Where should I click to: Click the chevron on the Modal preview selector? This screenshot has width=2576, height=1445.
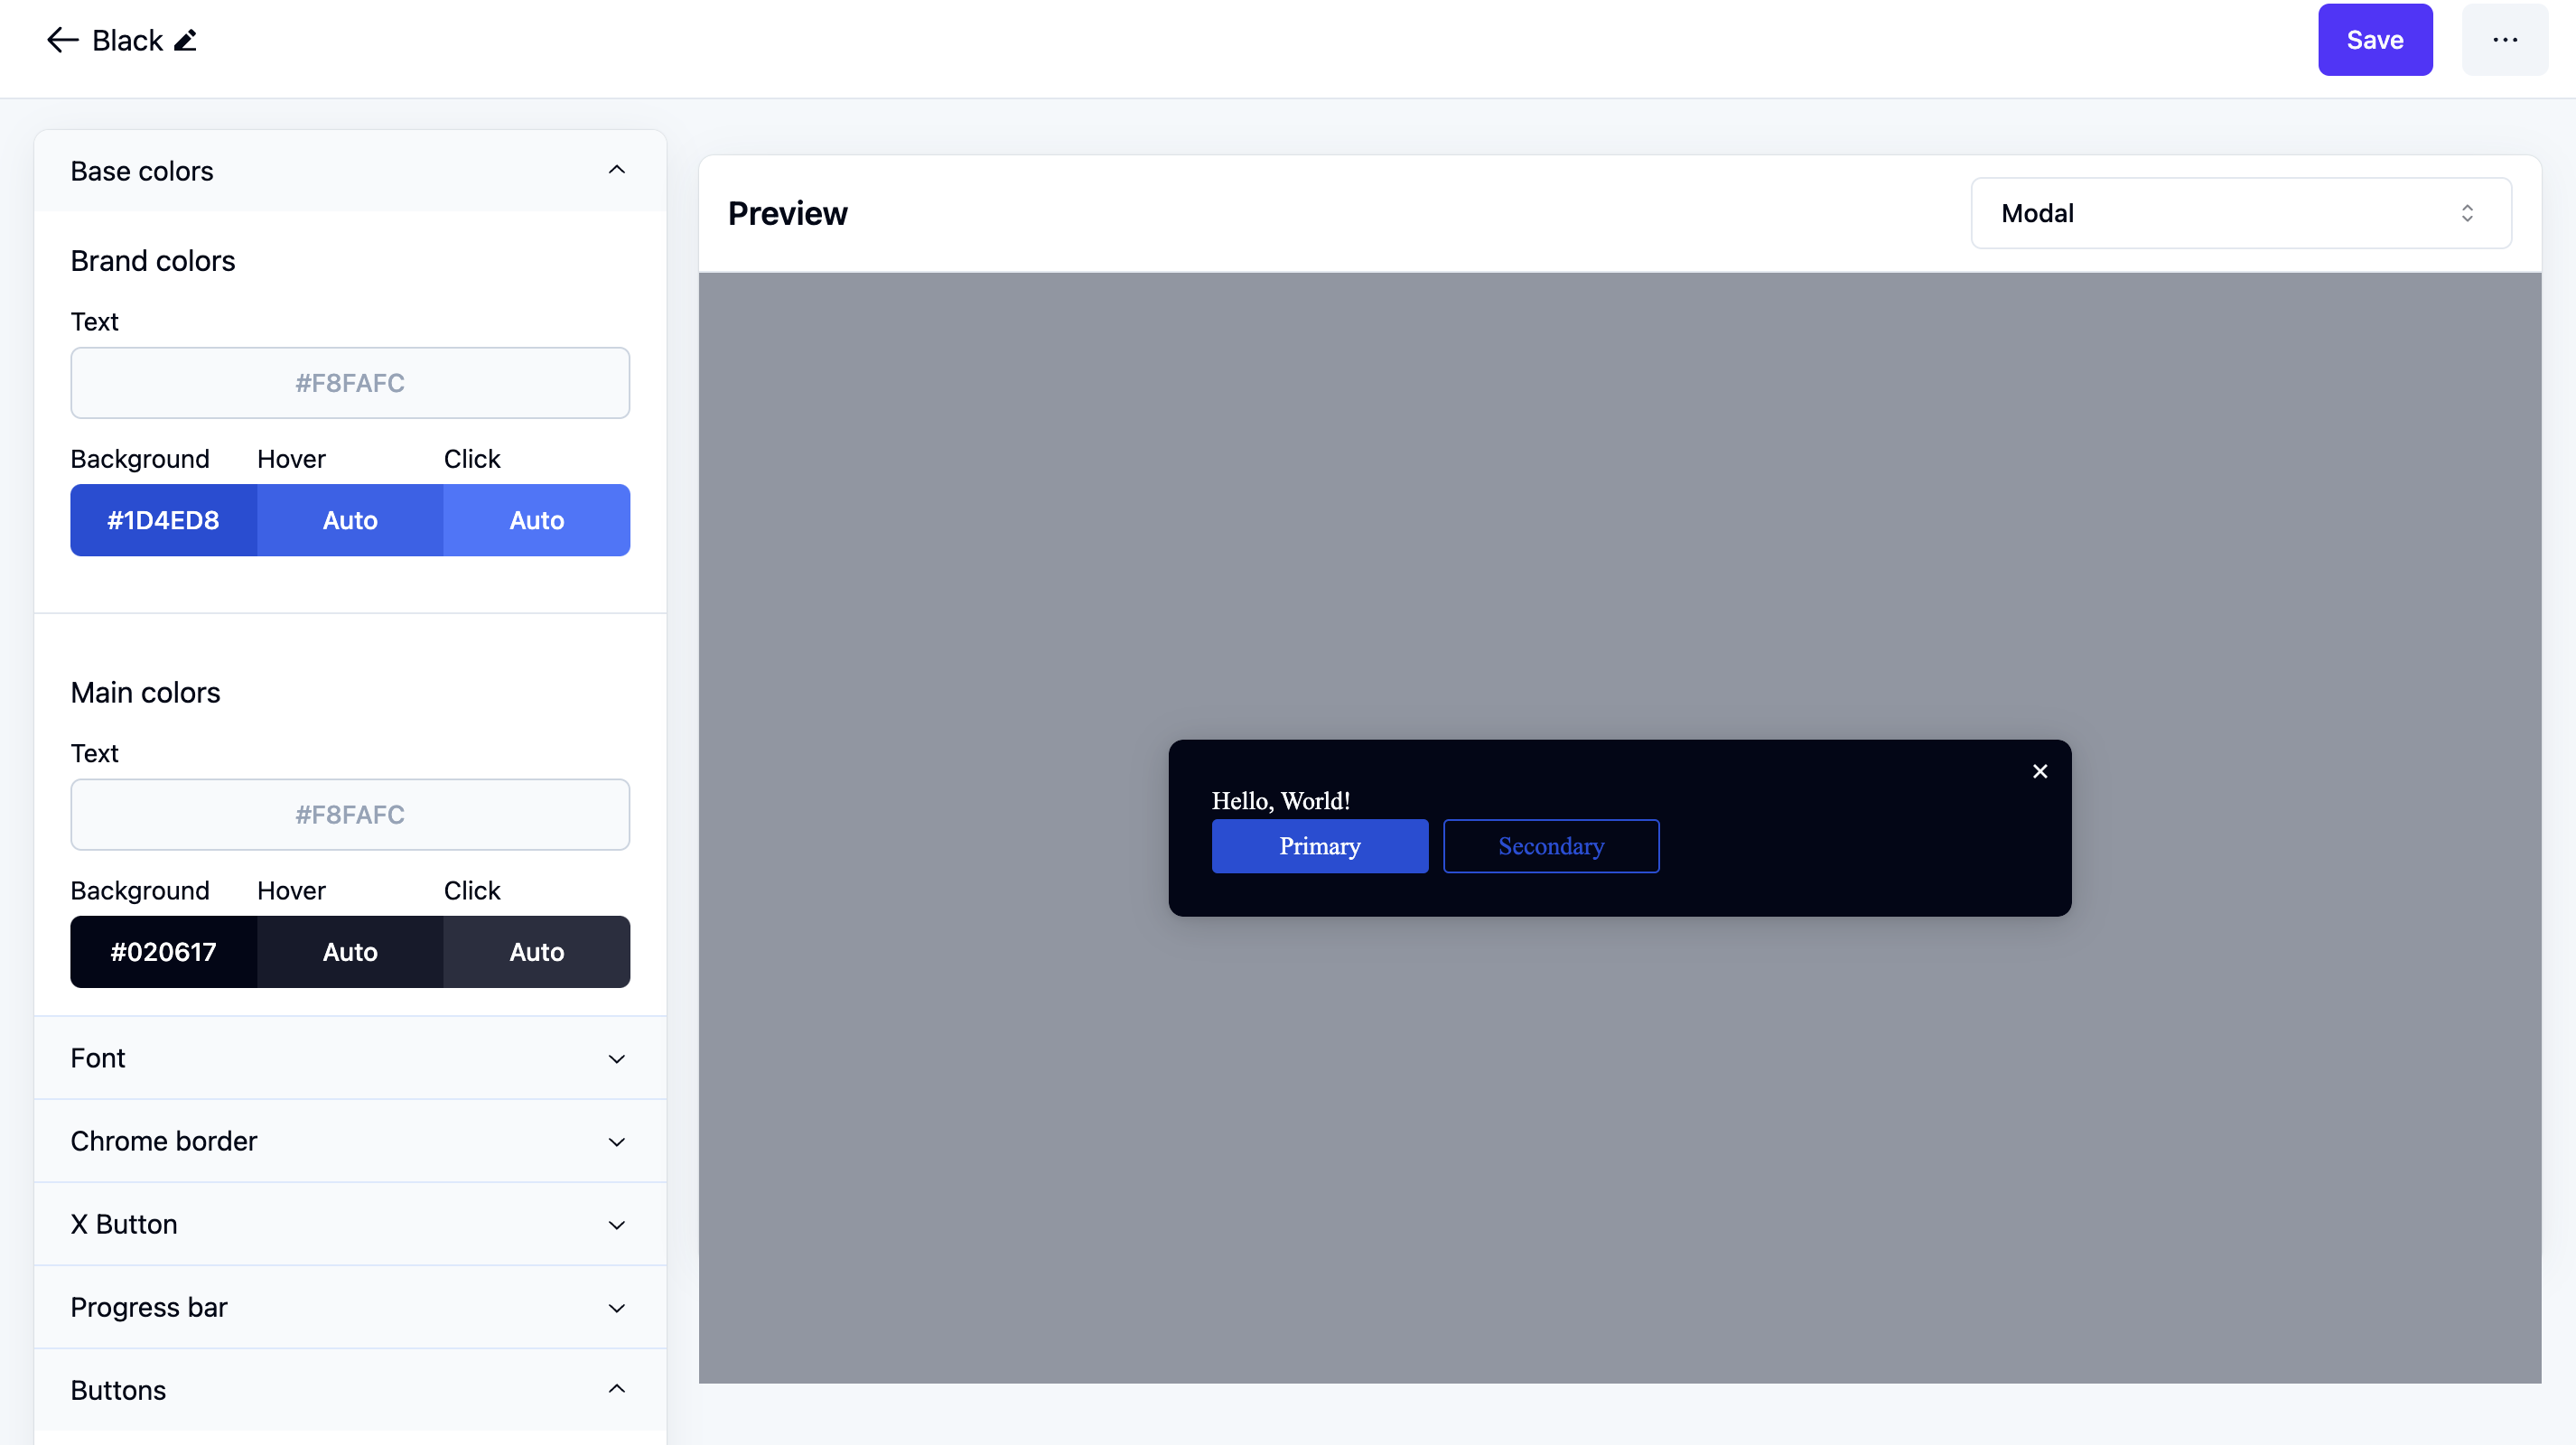(2468, 212)
